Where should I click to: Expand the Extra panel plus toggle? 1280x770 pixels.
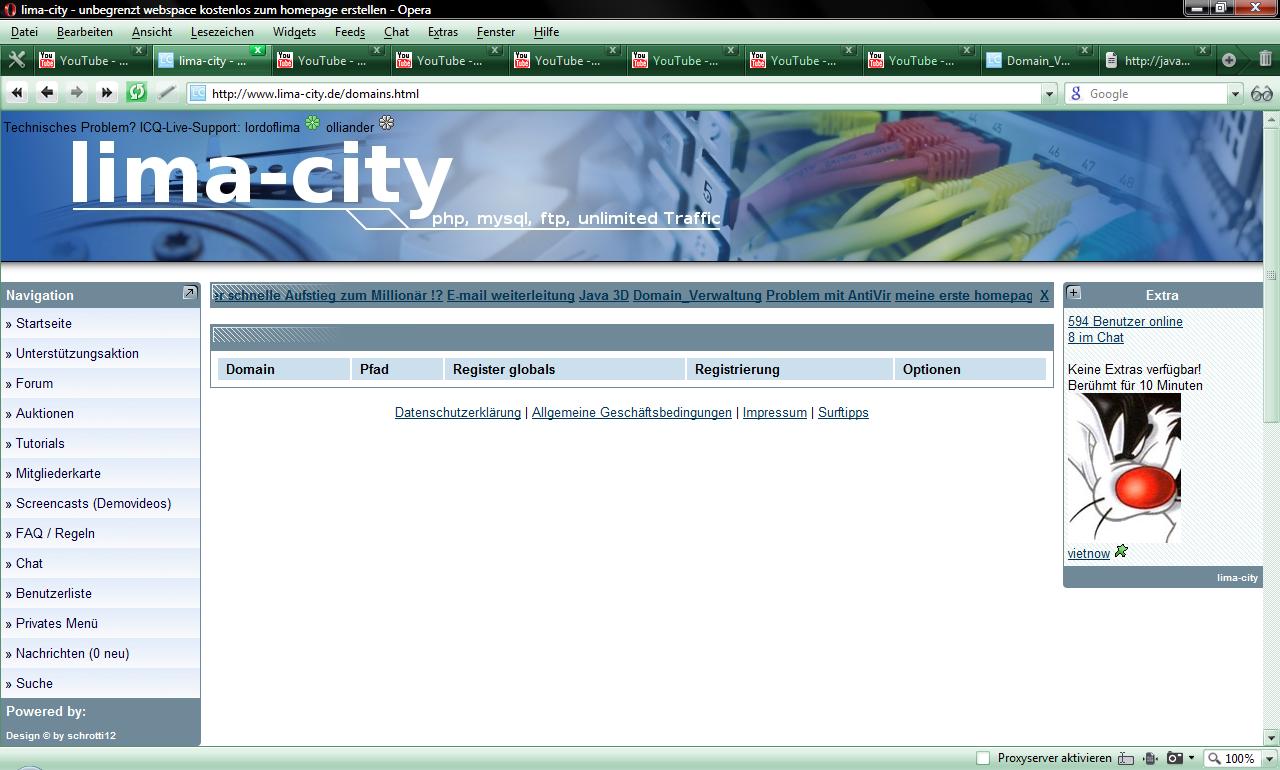(x=1074, y=293)
